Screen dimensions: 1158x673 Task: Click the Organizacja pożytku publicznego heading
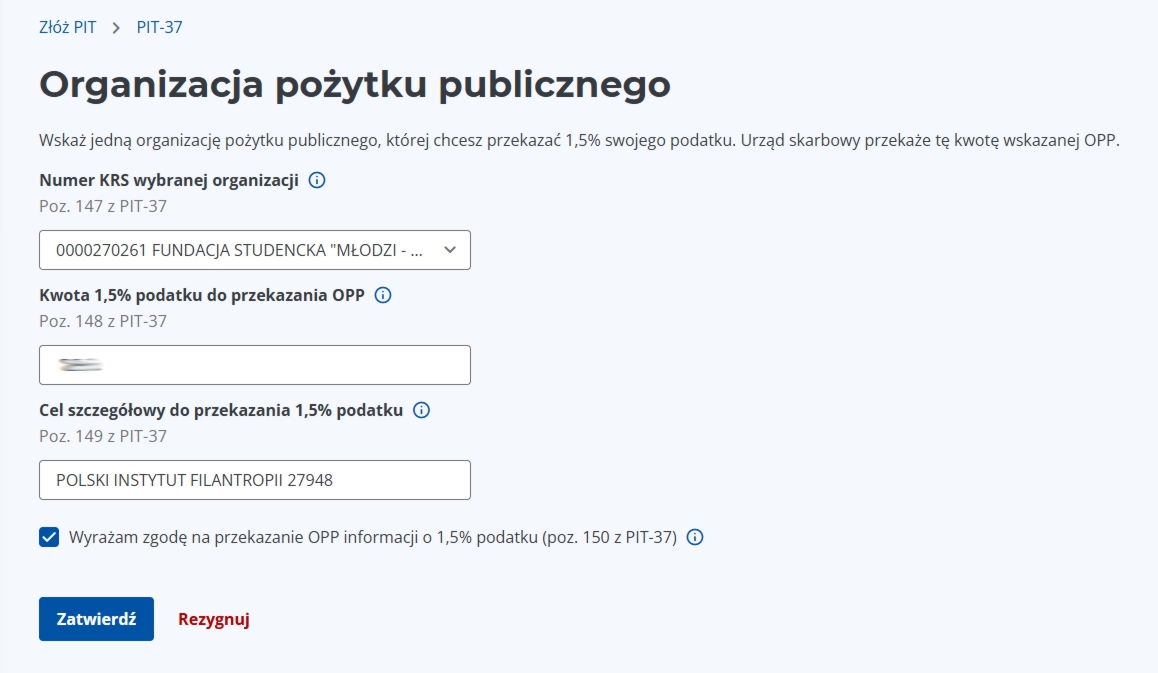pos(354,85)
